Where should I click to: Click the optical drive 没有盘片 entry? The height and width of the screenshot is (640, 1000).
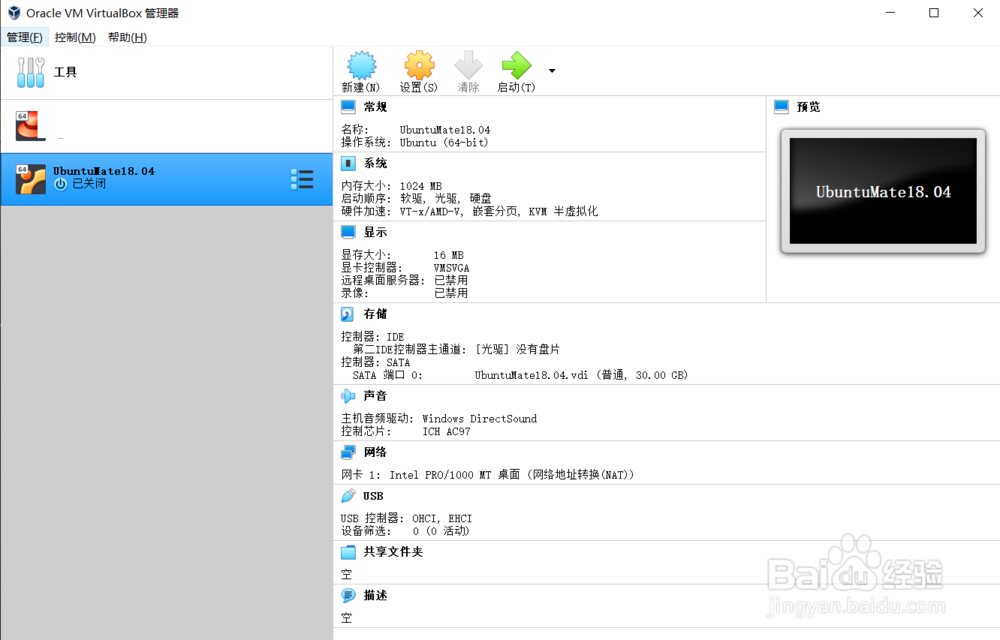point(517,349)
